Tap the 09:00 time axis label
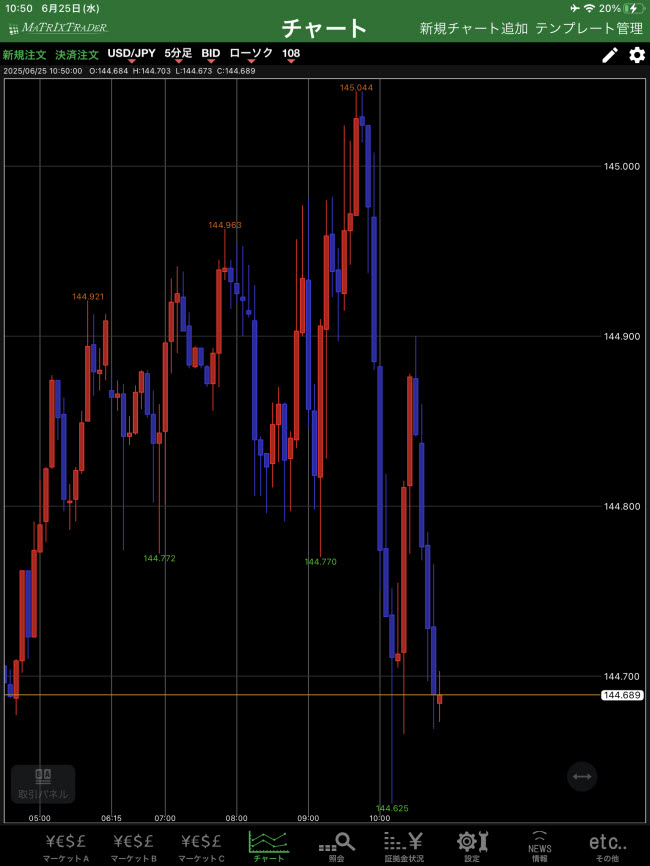Image resolution: width=650 pixels, height=866 pixels. pyautogui.click(x=308, y=818)
